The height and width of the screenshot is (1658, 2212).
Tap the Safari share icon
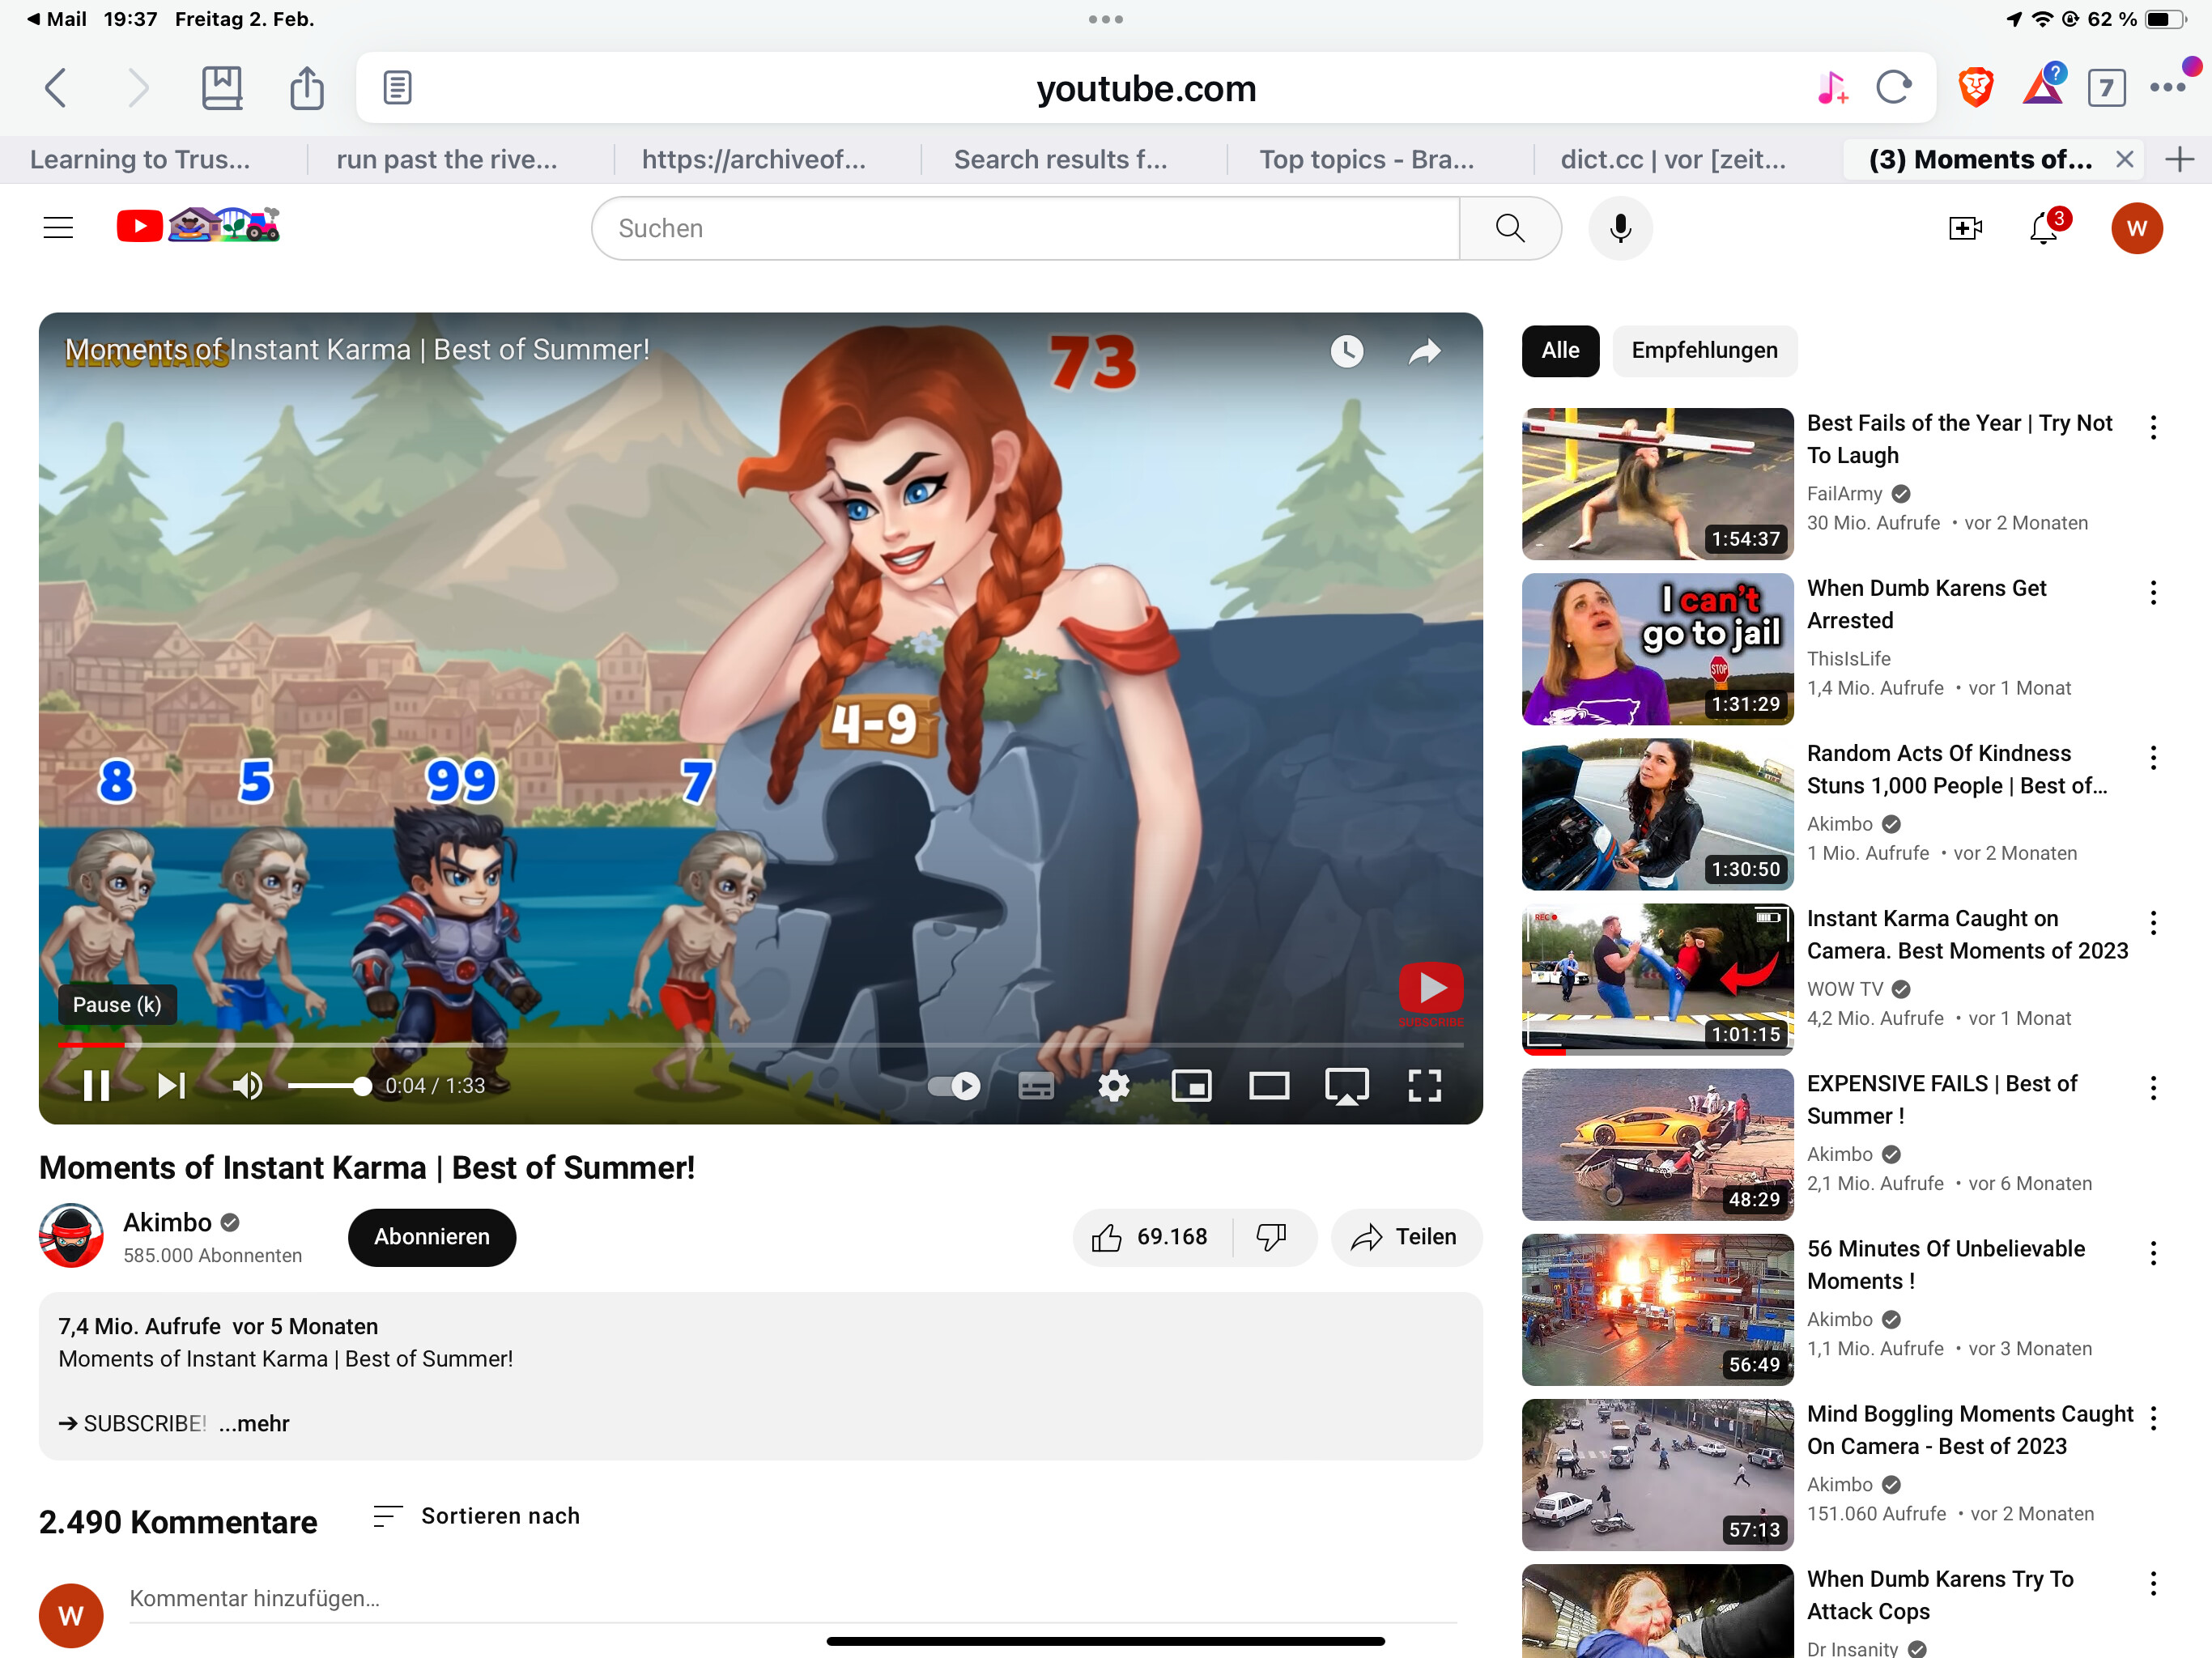(307, 88)
